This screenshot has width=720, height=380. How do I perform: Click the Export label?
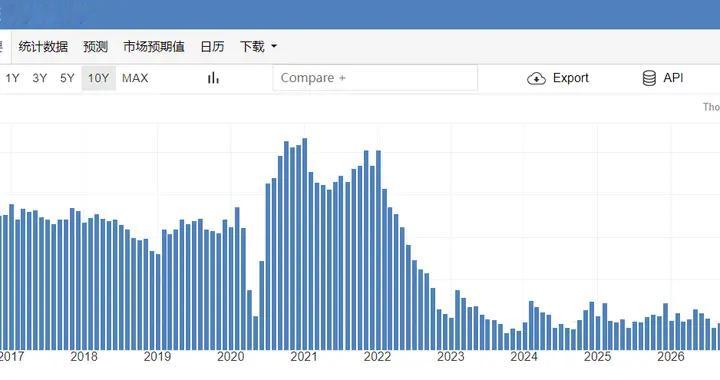tap(571, 78)
